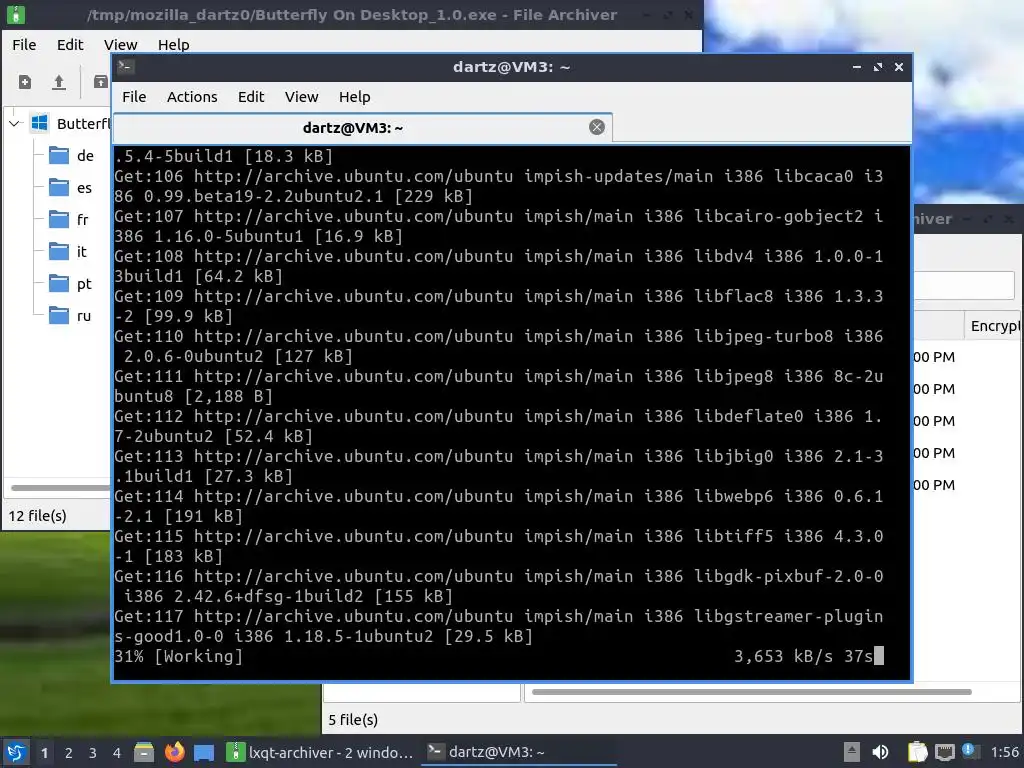The height and width of the screenshot is (768, 1024).
Task: Click '12 file(s)' status text in File Archiver
Action: (x=37, y=516)
